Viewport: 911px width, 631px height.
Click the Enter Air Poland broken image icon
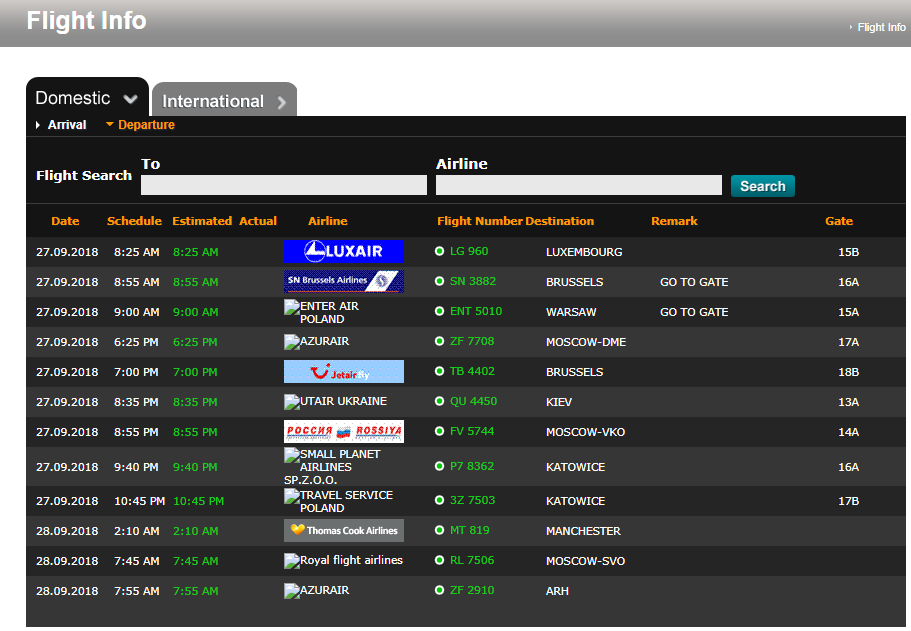(292, 307)
